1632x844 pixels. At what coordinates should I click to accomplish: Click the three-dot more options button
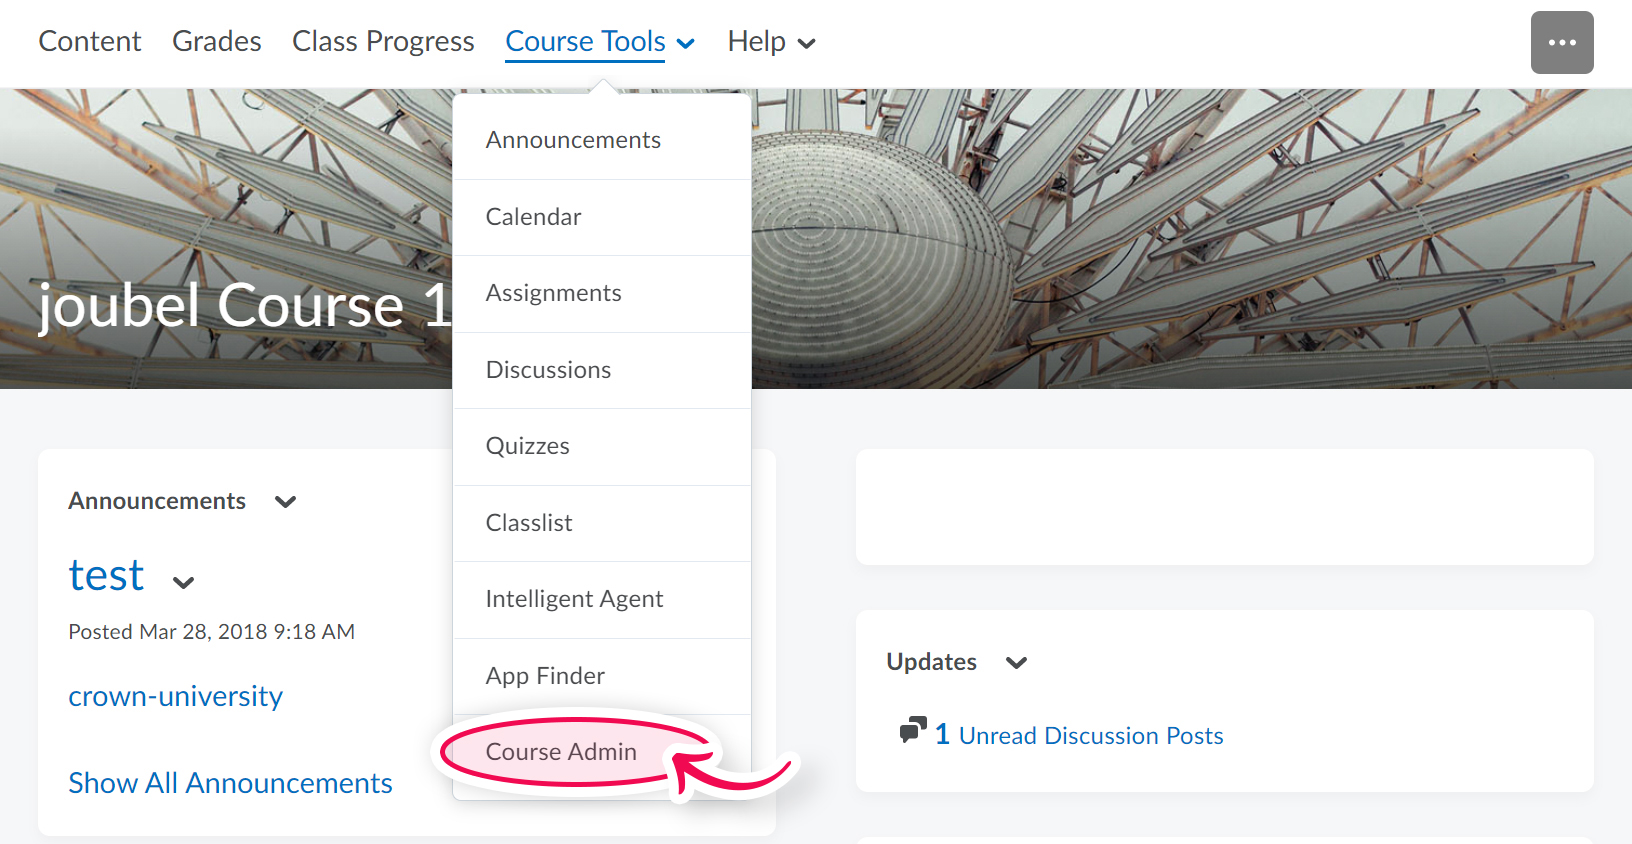coord(1561,43)
